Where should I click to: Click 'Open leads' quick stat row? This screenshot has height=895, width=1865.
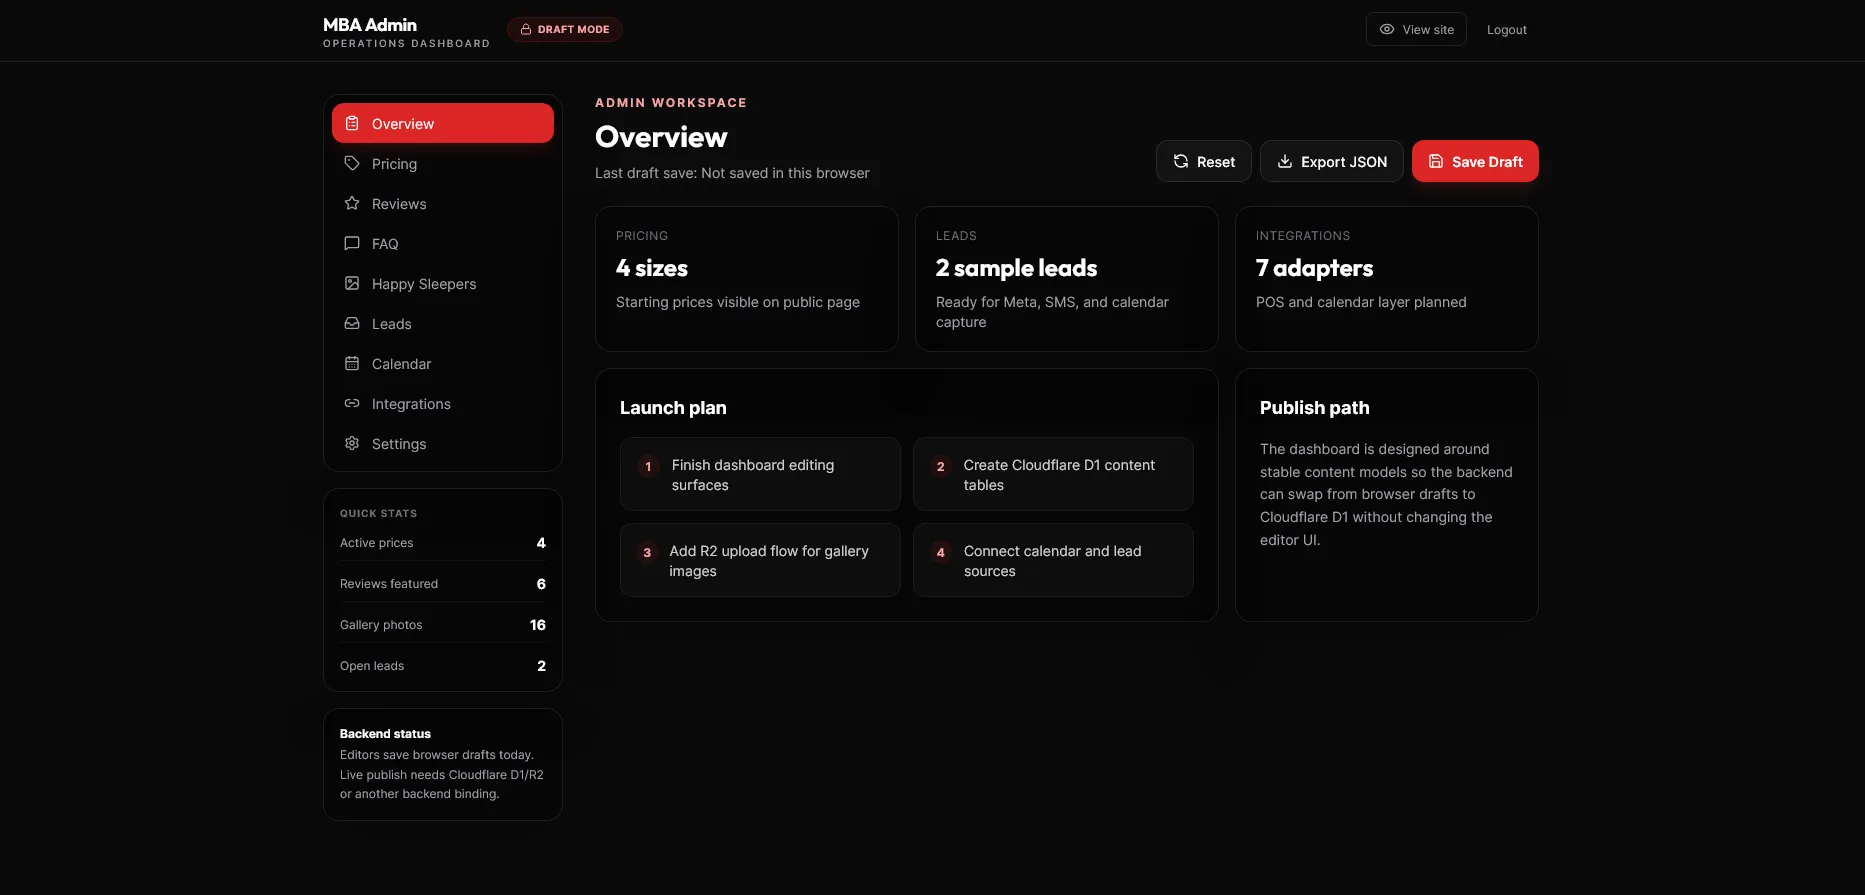click(443, 666)
